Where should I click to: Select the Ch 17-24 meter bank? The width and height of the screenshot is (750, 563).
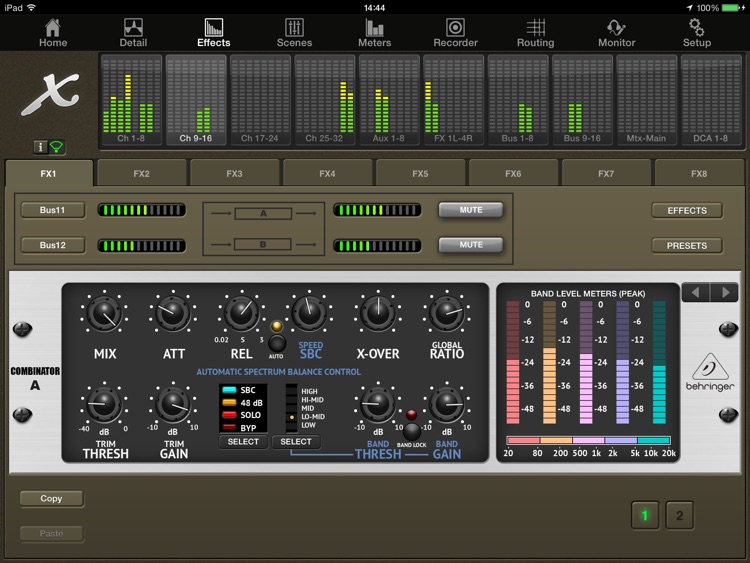pos(260,100)
